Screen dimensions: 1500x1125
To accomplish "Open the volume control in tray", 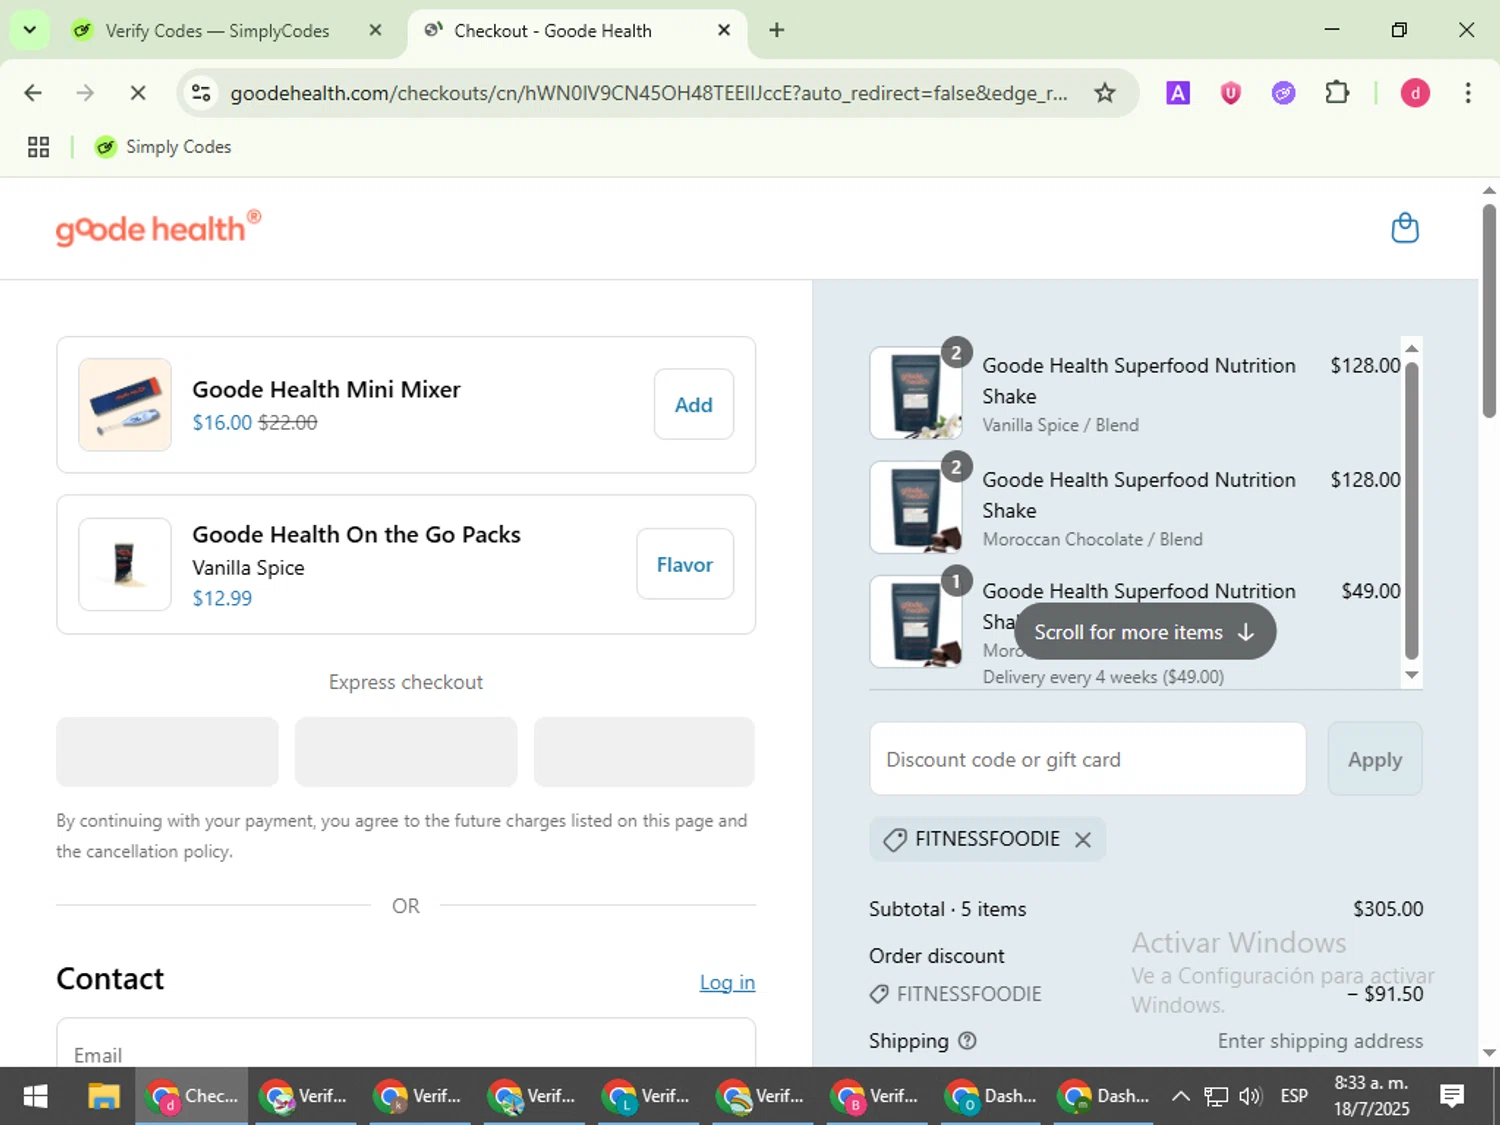I will pyautogui.click(x=1250, y=1096).
